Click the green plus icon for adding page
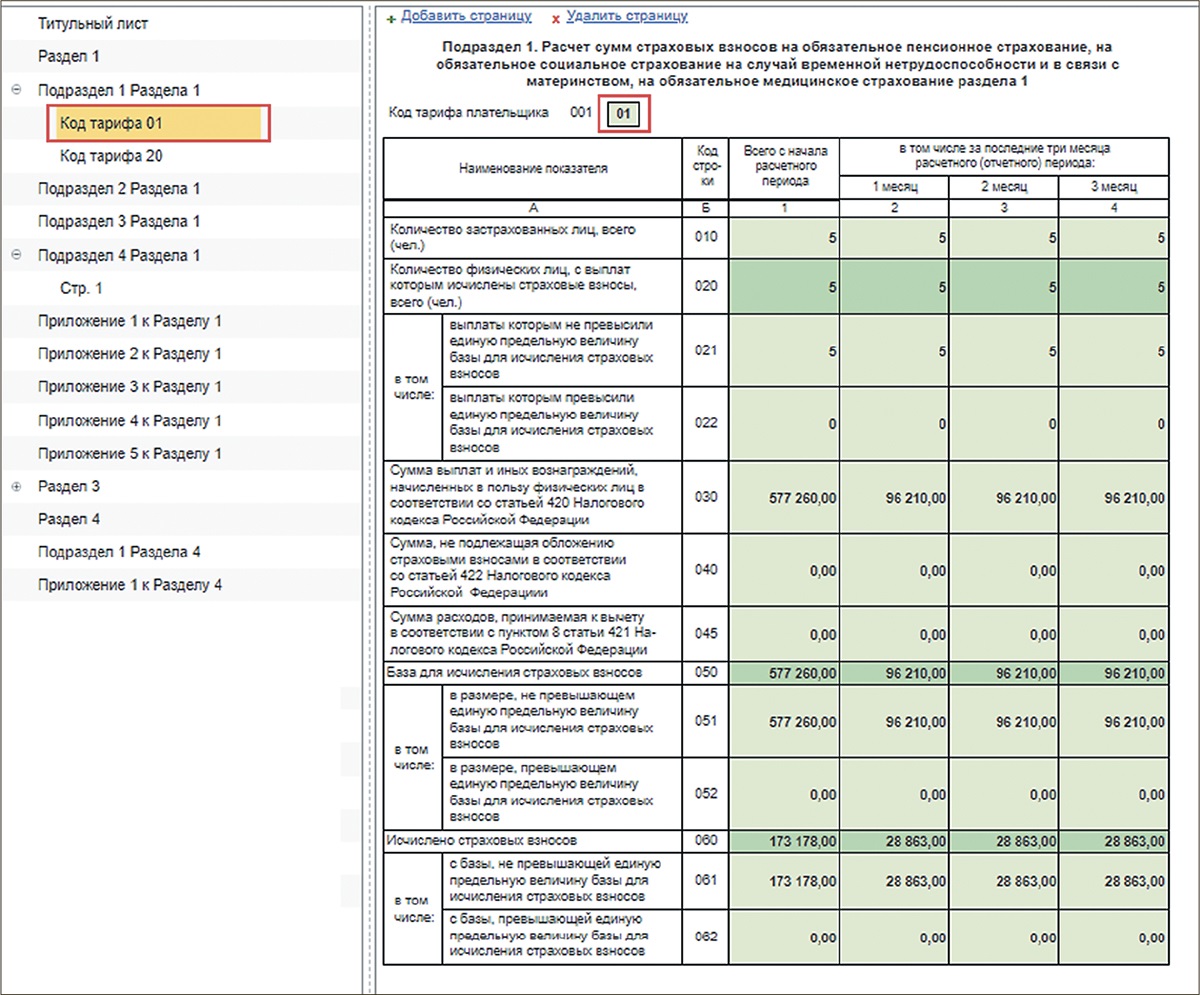 (x=391, y=18)
